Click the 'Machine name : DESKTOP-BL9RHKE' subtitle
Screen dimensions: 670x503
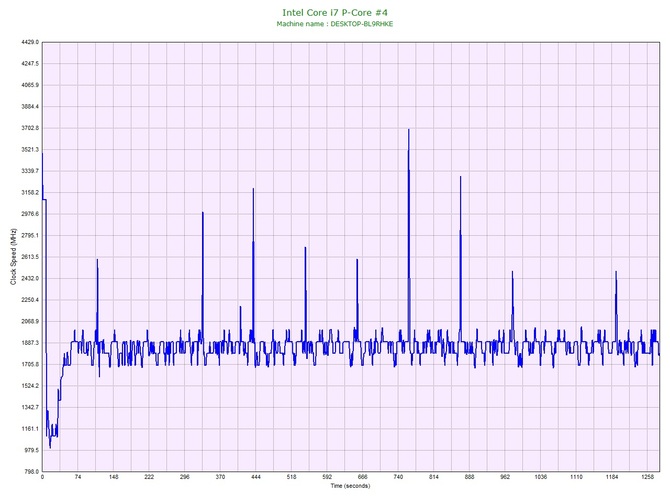tap(335, 24)
